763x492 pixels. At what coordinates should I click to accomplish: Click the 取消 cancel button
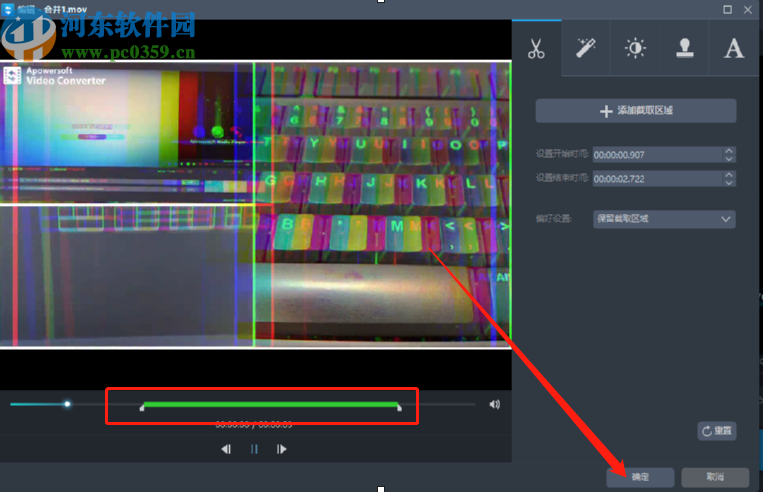[x=715, y=477]
